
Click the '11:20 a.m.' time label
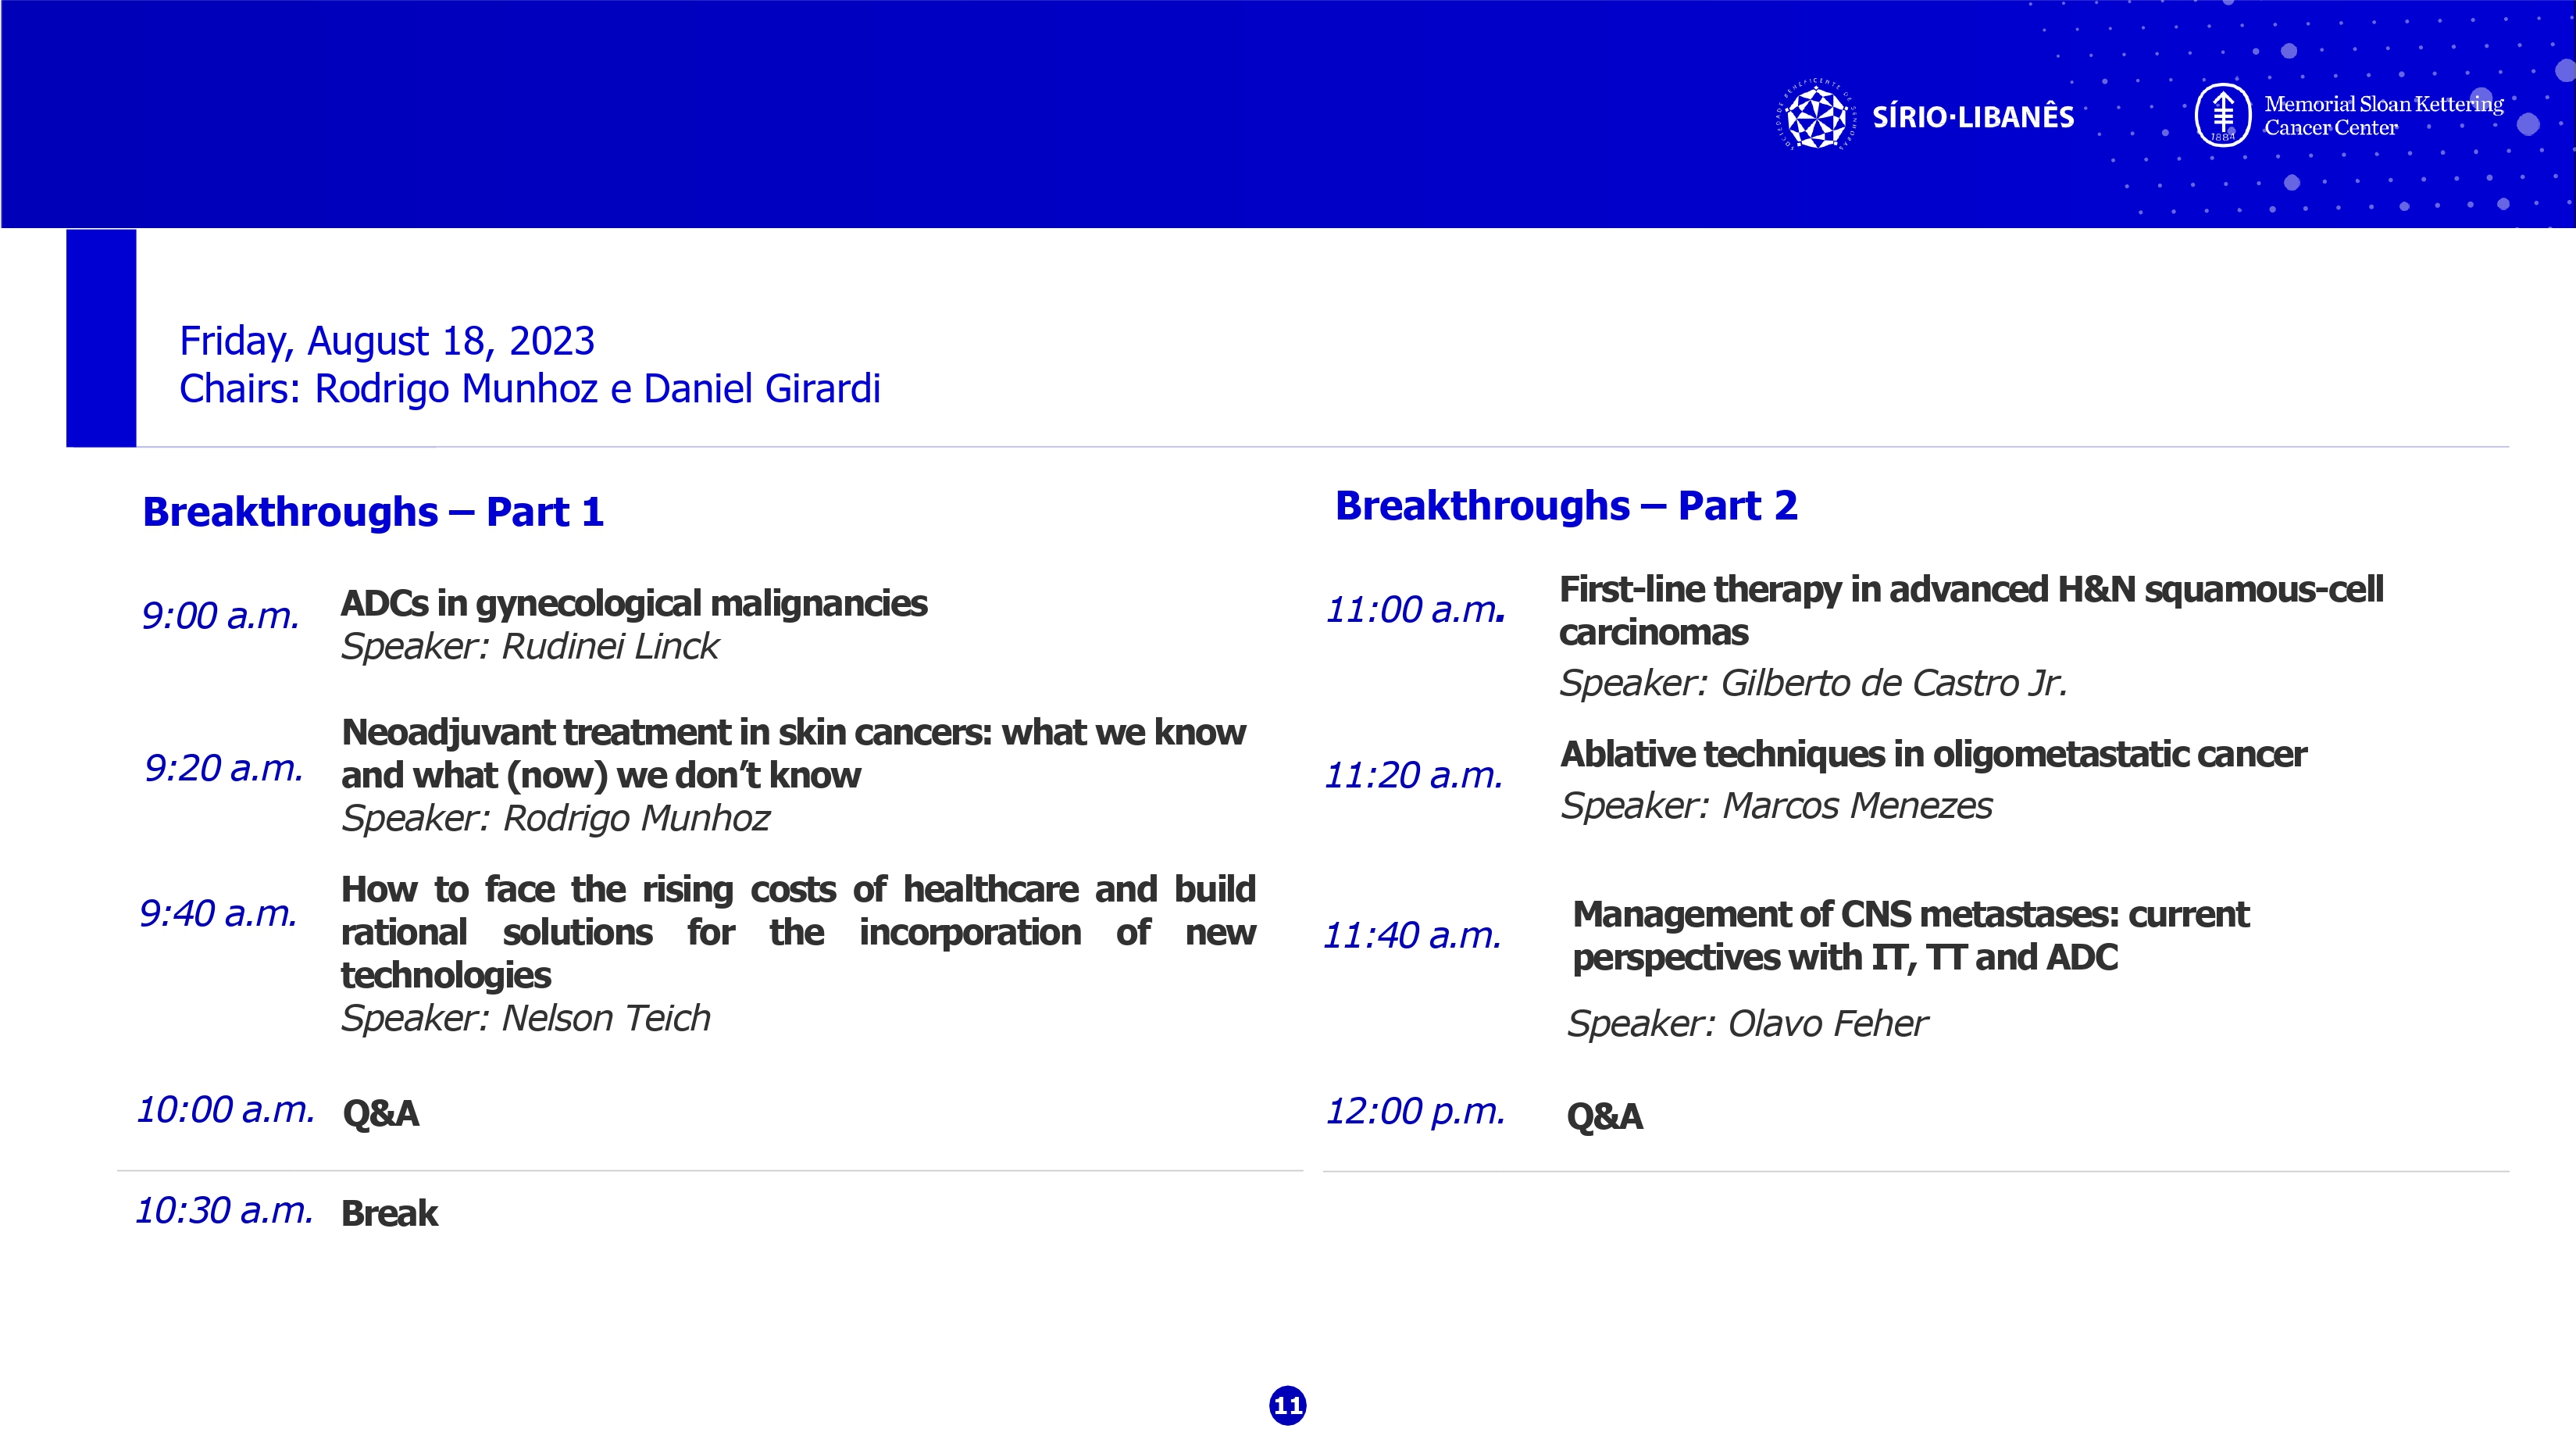1414,775
